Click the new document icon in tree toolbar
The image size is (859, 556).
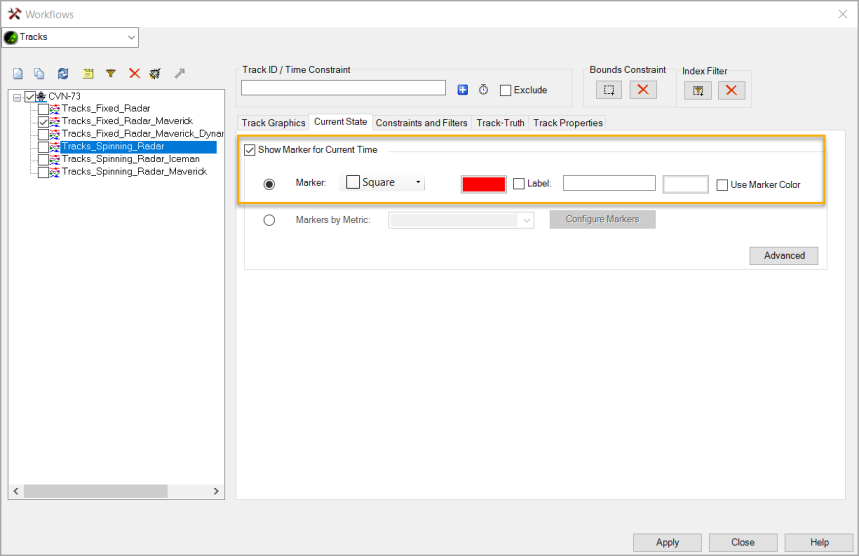tap(17, 74)
